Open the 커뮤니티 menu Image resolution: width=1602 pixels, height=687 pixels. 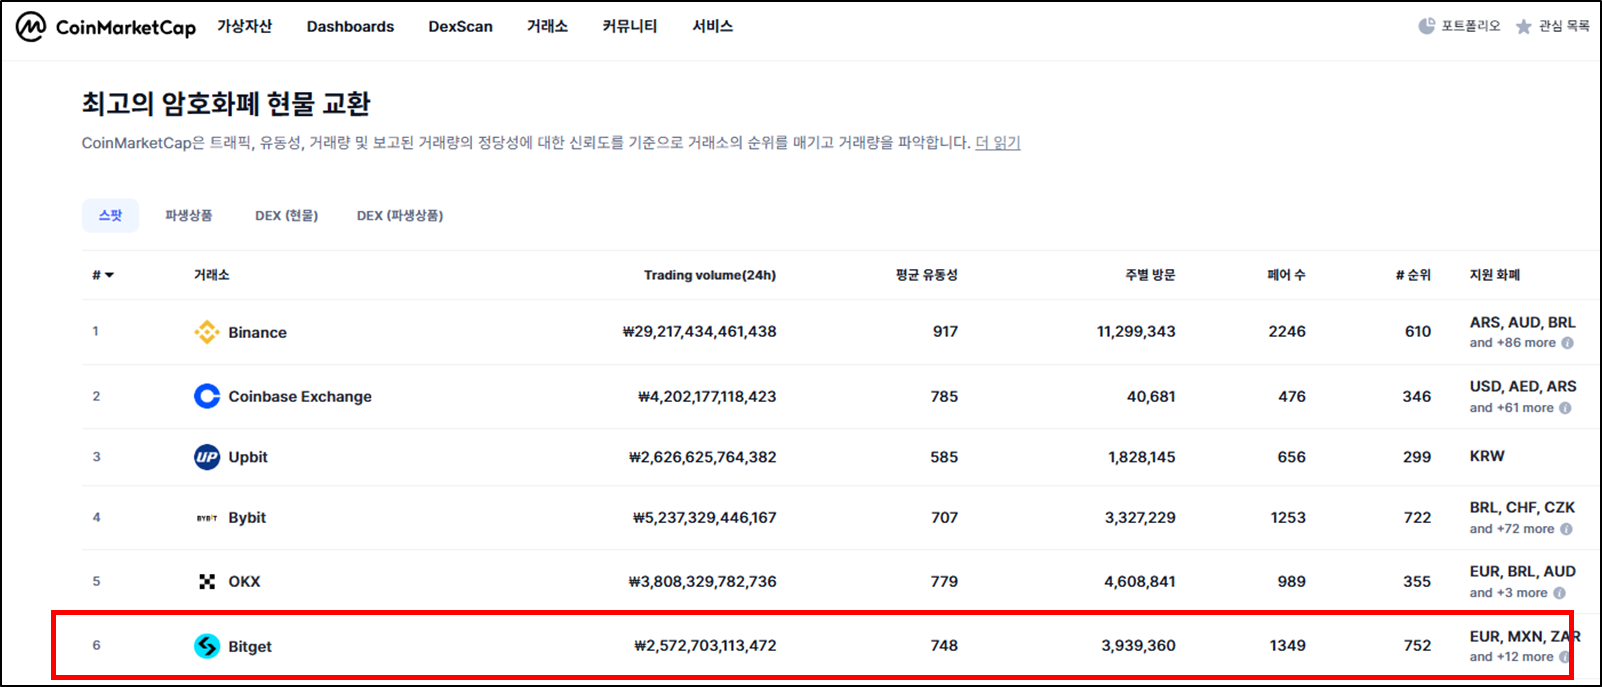630,26
